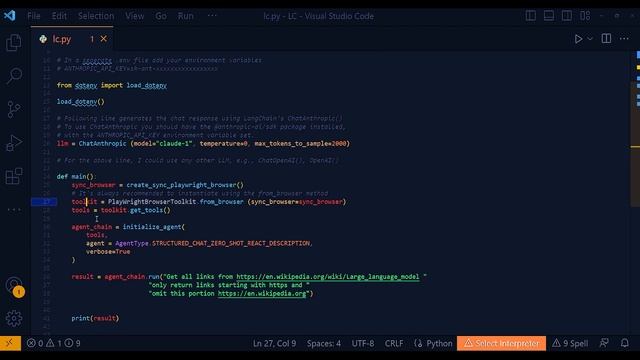
Task: Show more menu items ellipsis in menu bar
Action: coord(212,16)
